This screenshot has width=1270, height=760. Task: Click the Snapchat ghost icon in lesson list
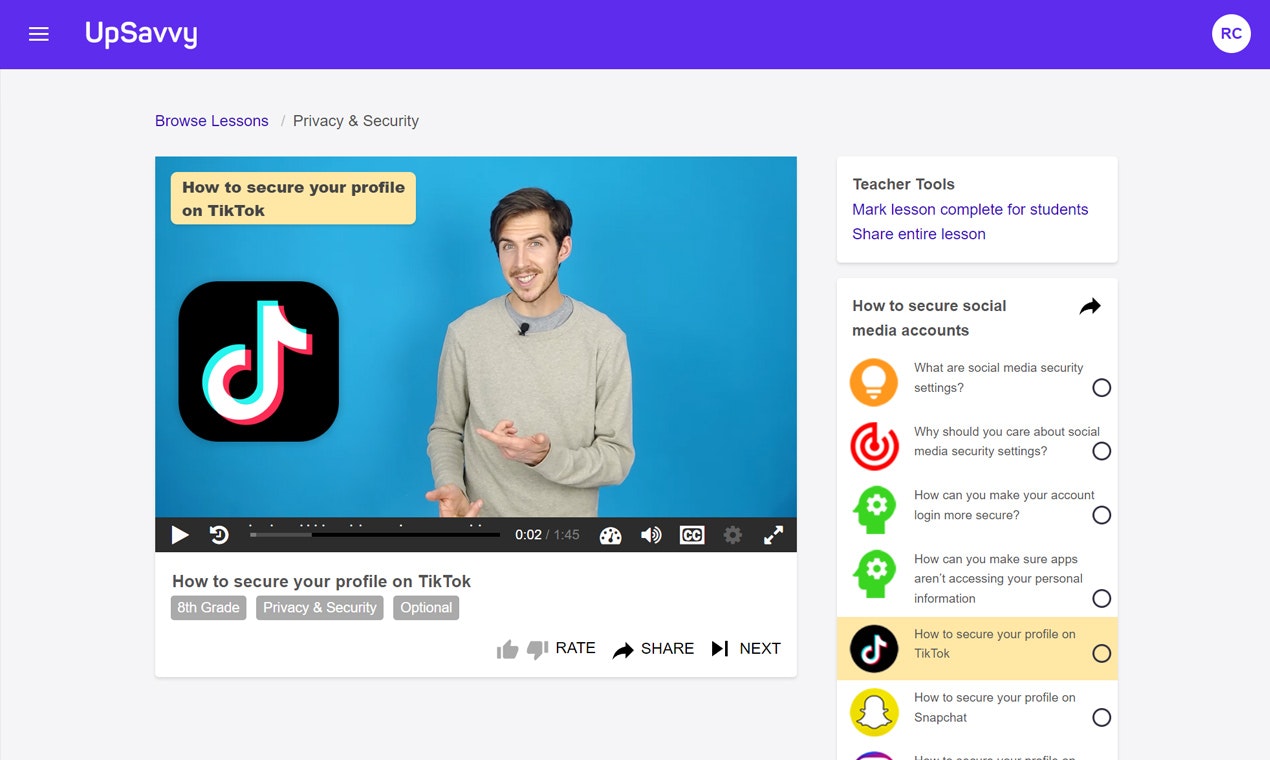(x=874, y=712)
